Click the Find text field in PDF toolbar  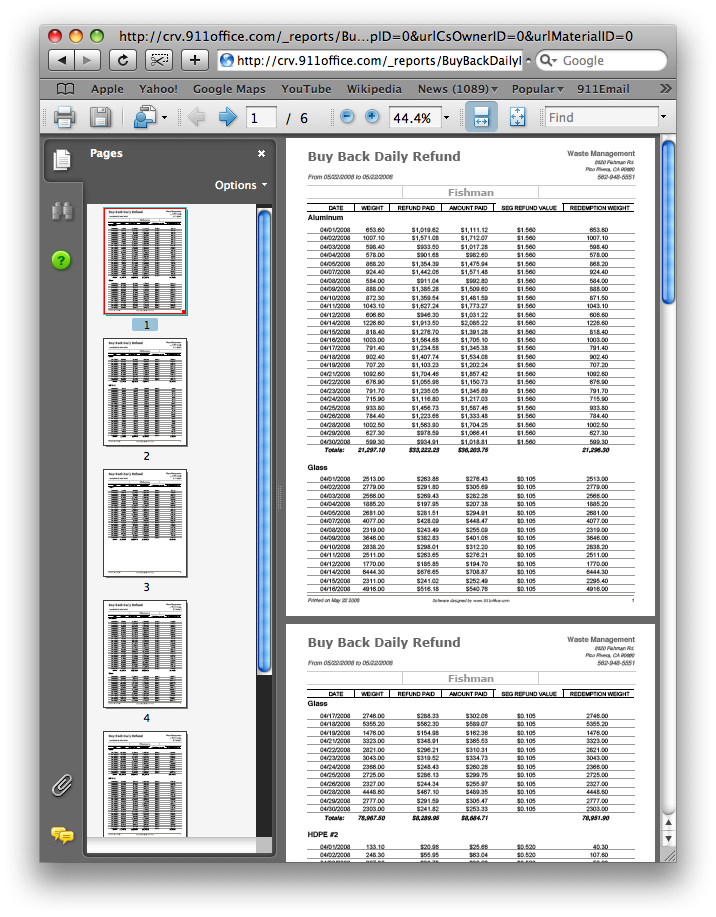click(601, 117)
